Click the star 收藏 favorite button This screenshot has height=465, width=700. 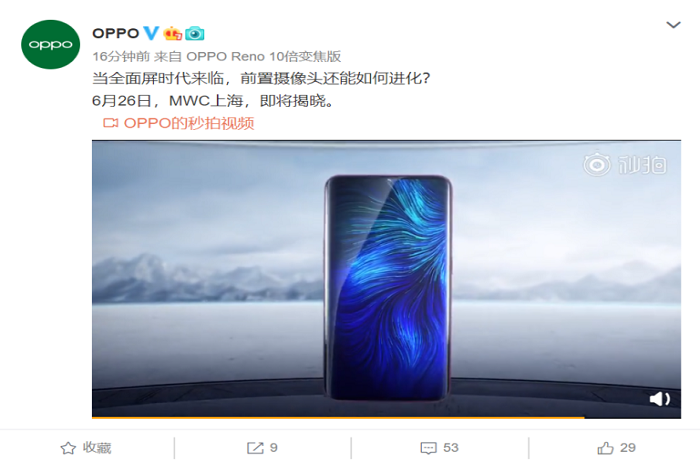[x=86, y=448]
